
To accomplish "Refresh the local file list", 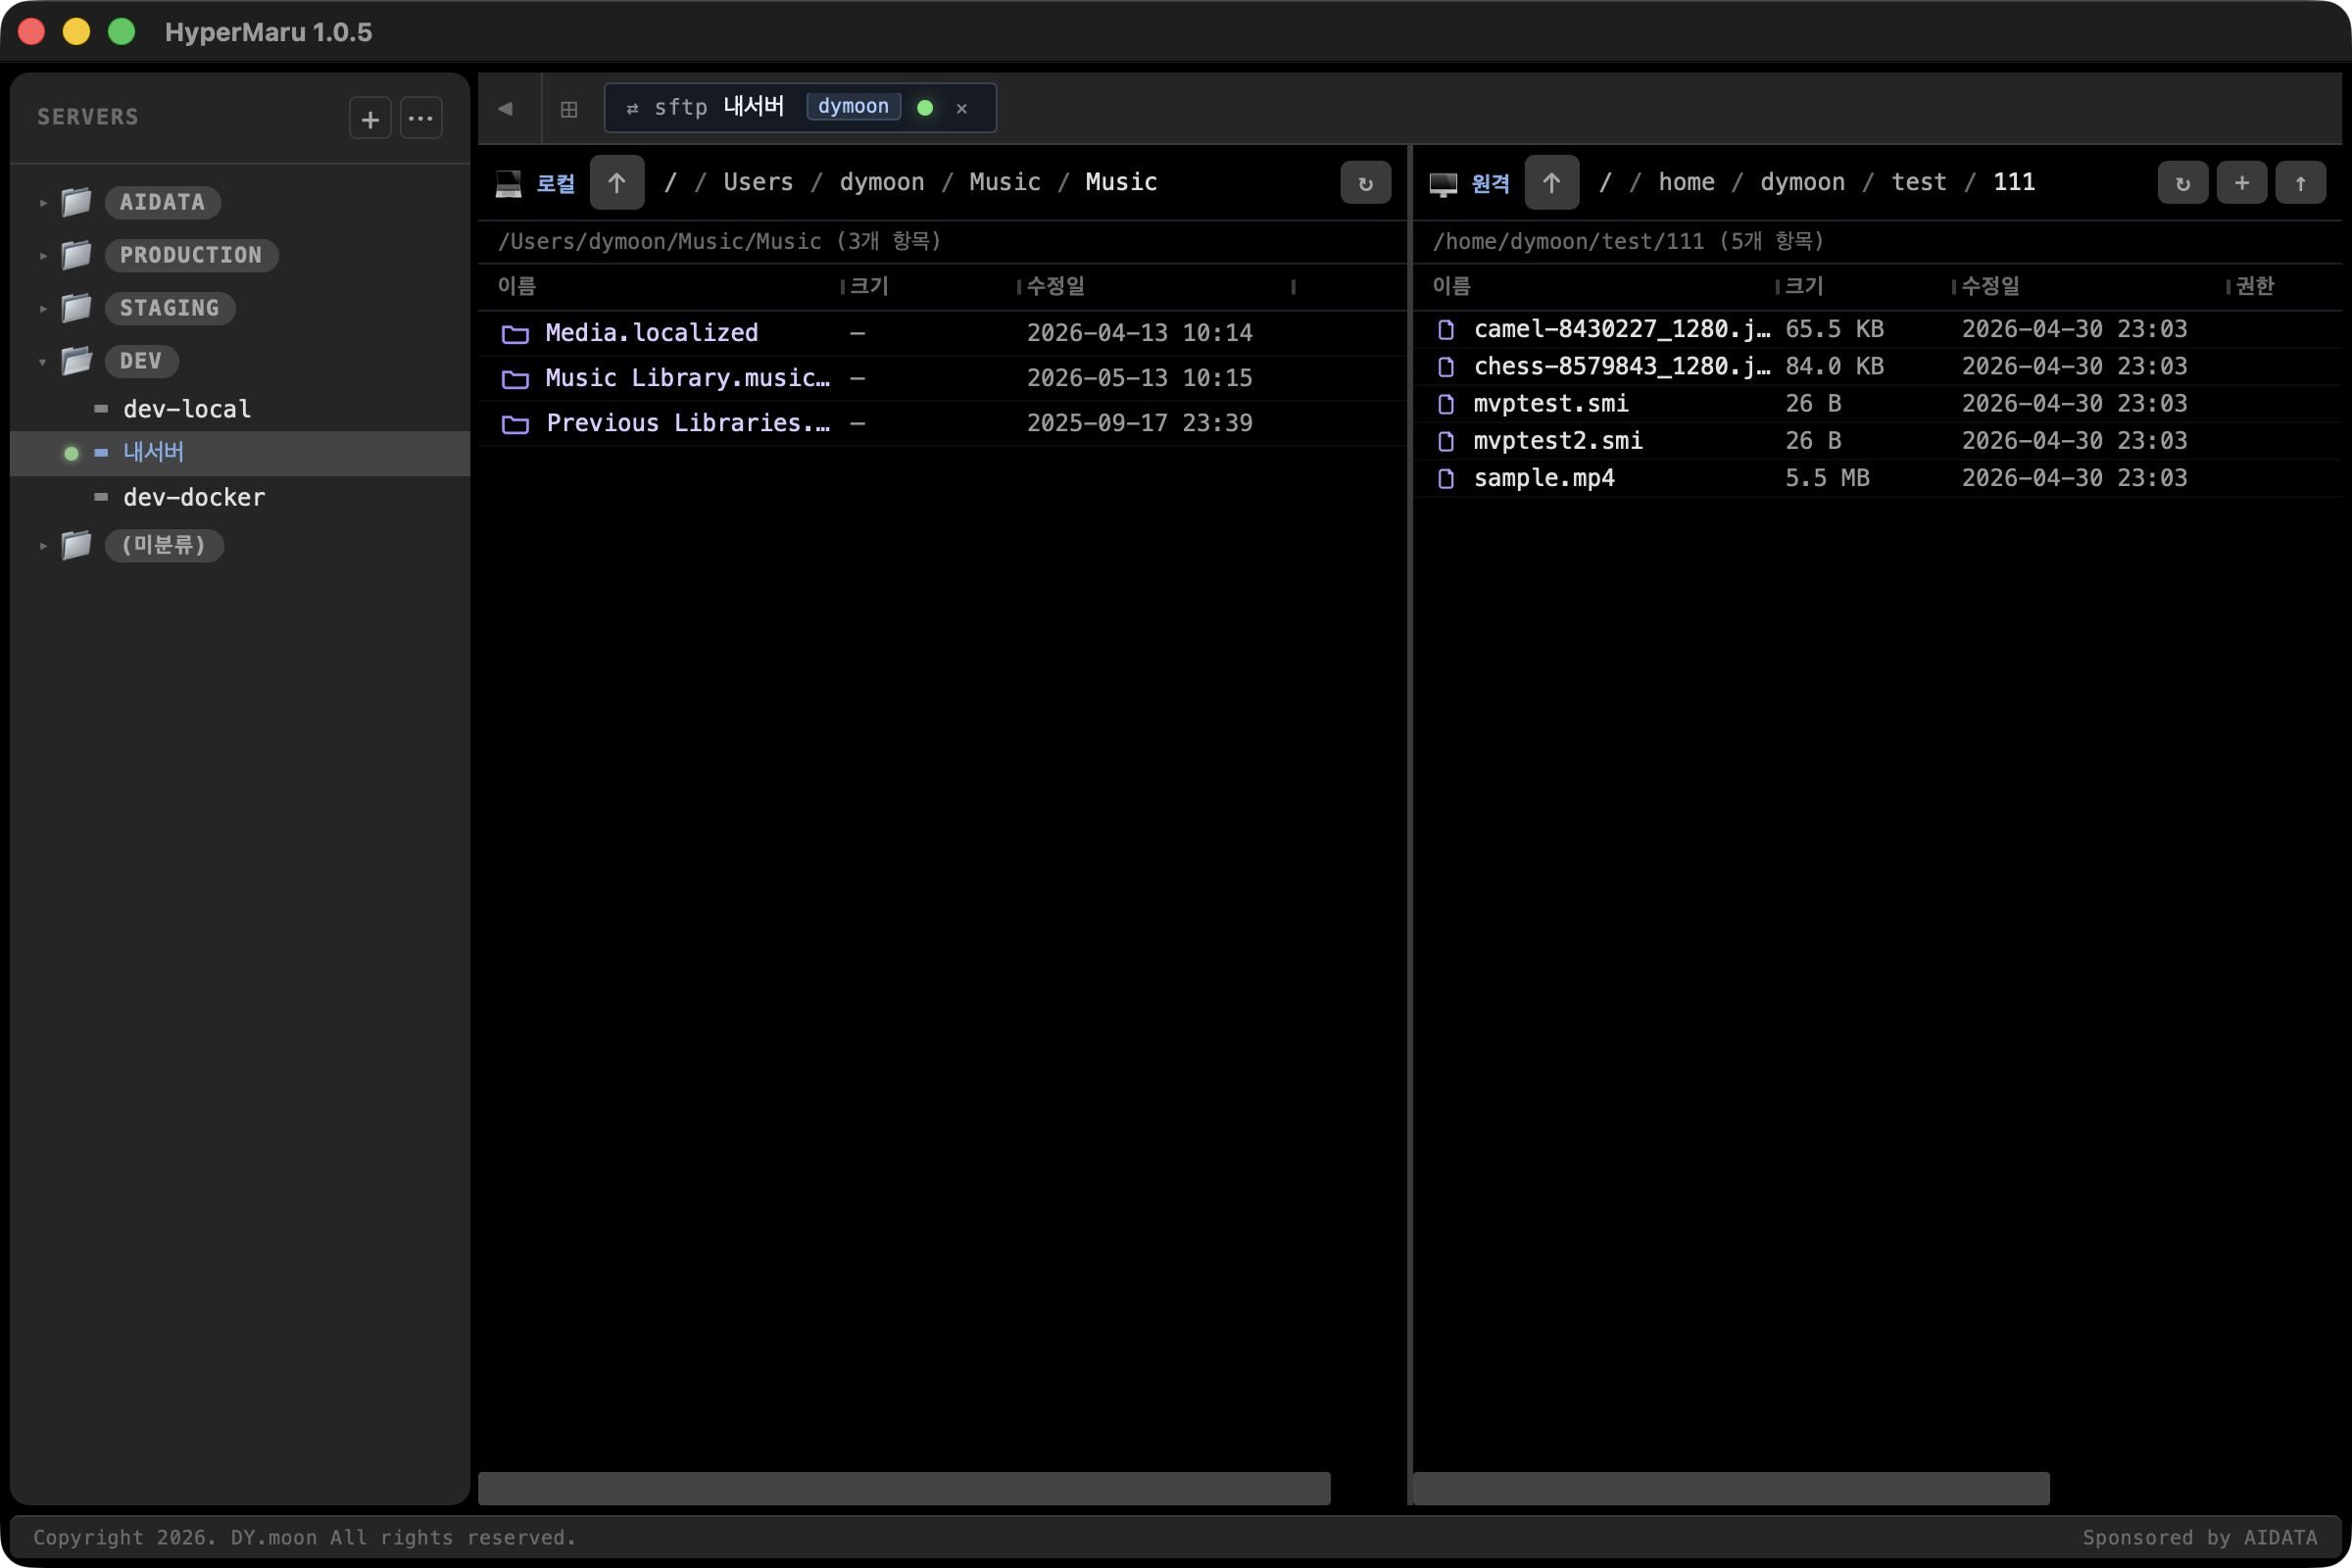I will [1366, 183].
